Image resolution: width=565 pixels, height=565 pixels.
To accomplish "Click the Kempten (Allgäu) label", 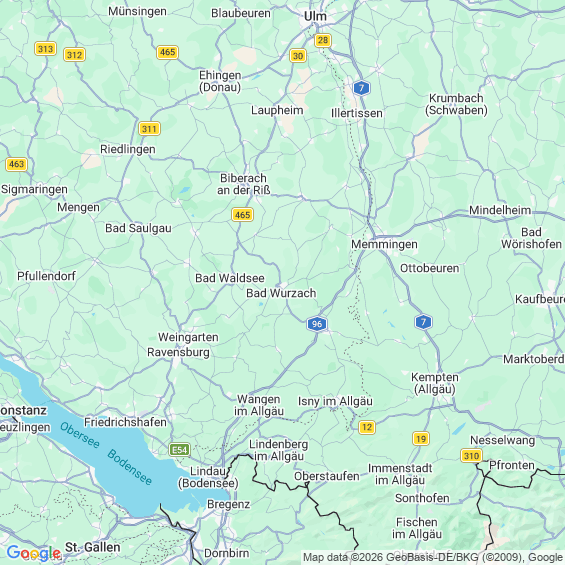I will pos(435,383).
